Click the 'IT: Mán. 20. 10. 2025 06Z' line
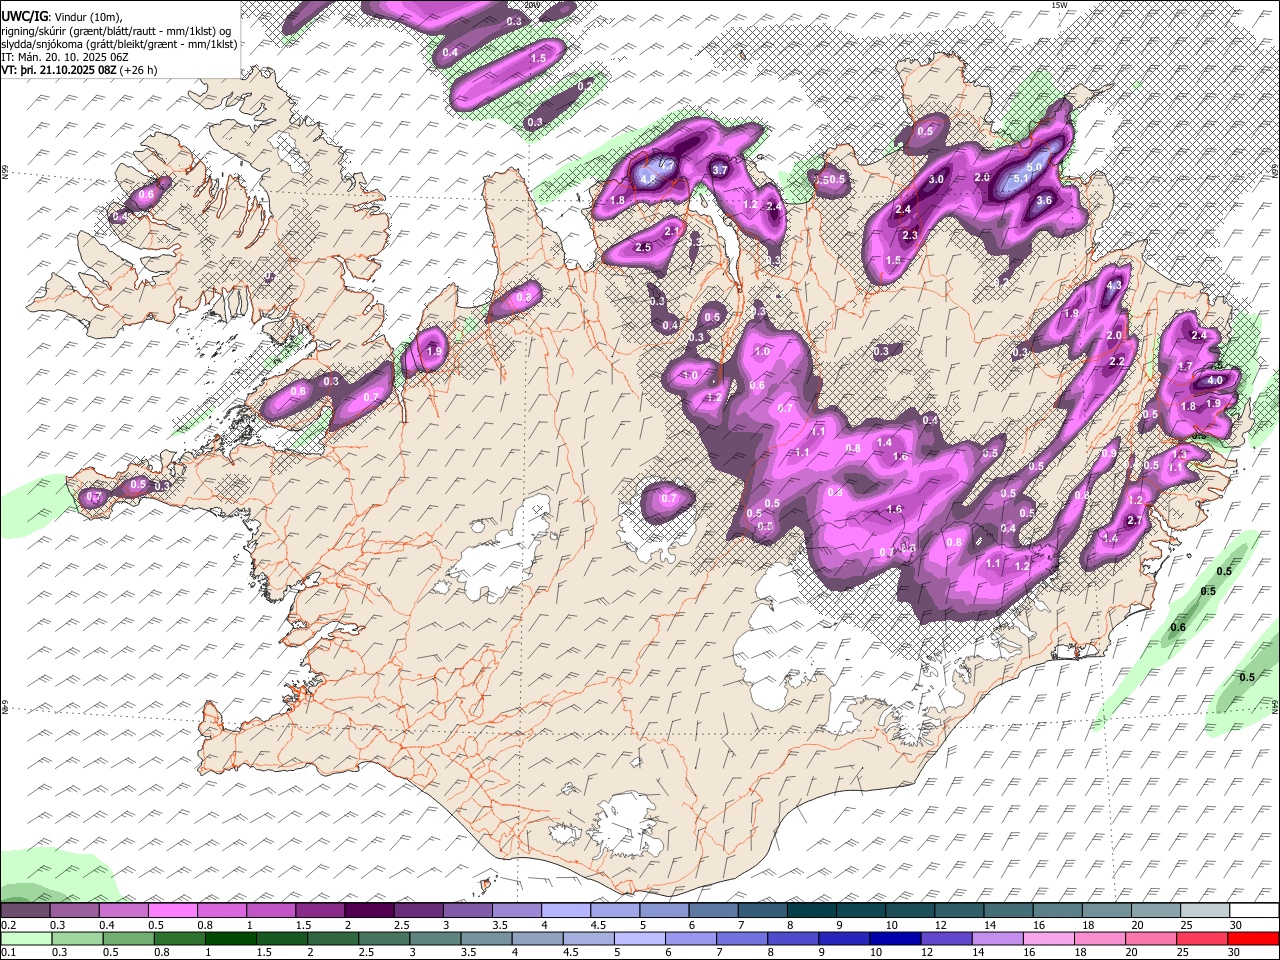The height and width of the screenshot is (960, 1280). [65, 57]
